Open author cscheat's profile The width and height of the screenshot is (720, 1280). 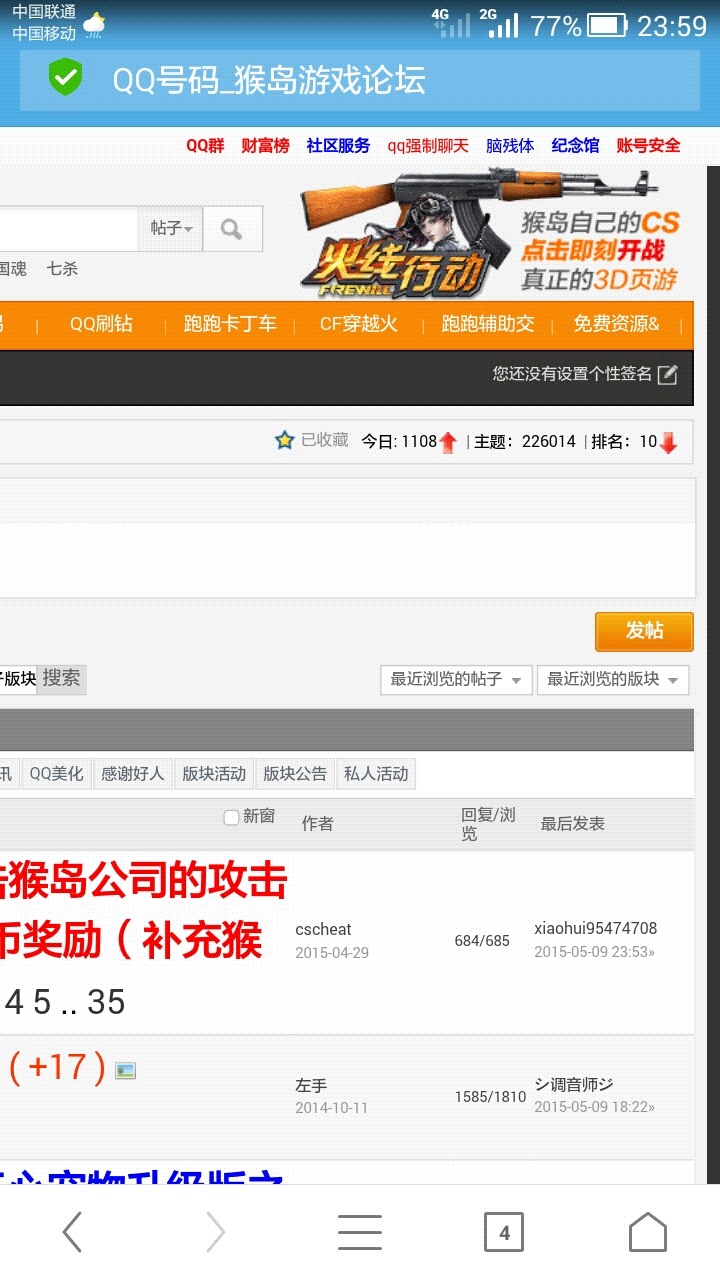[323, 930]
